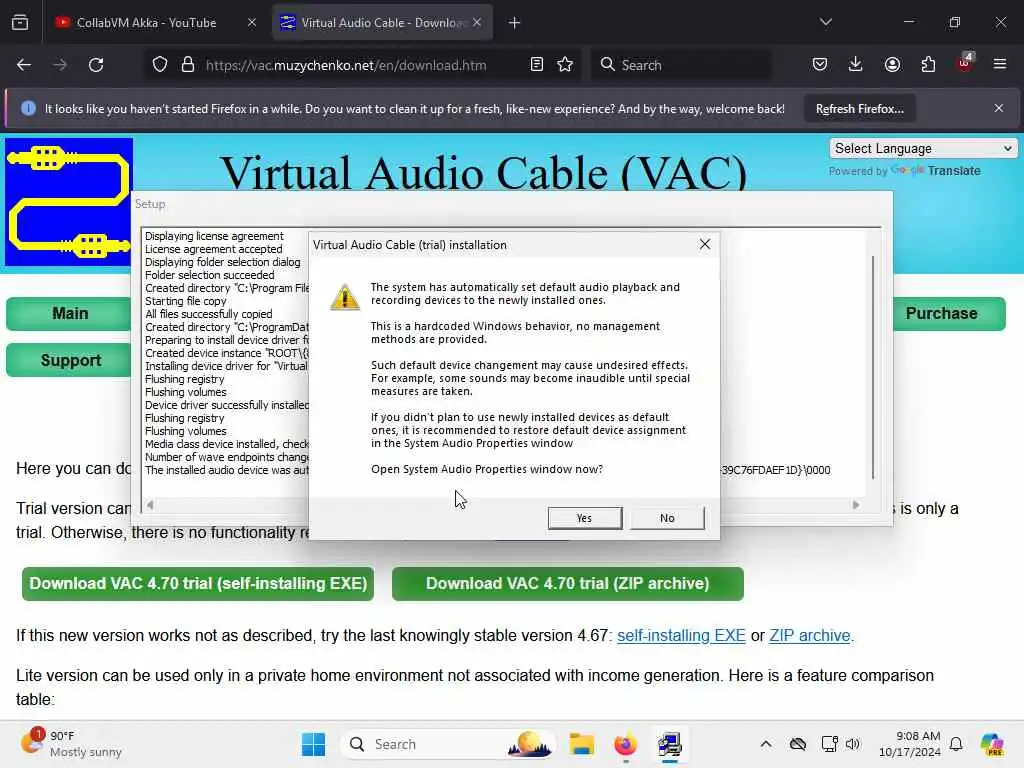Dismiss the Firefox refresh notification bar
Screen dimensions: 1024x768
(999, 108)
